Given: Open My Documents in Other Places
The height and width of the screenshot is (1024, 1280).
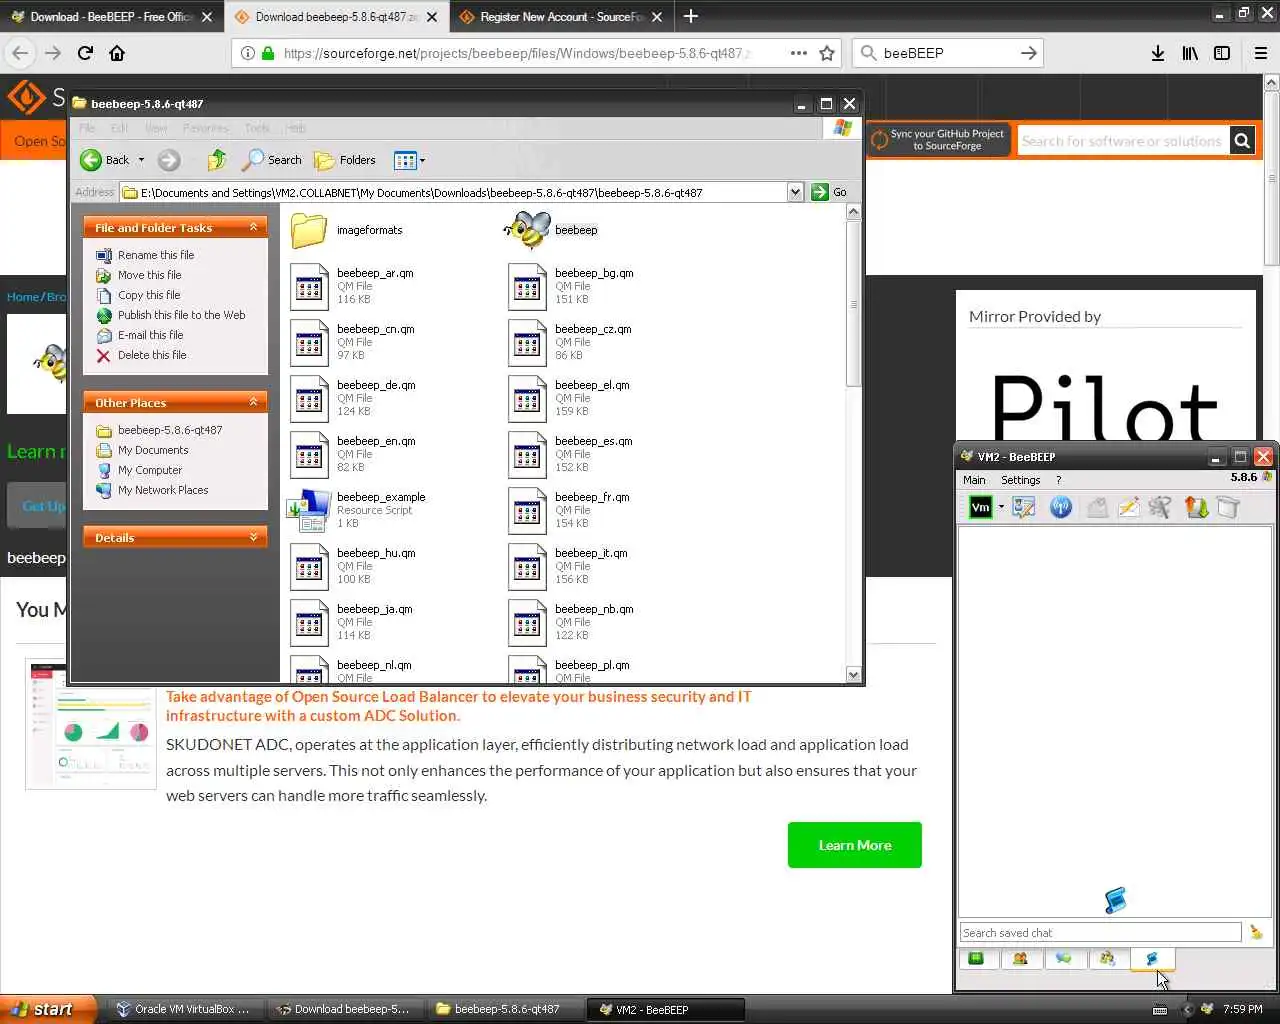Looking at the screenshot, I should [153, 450].
